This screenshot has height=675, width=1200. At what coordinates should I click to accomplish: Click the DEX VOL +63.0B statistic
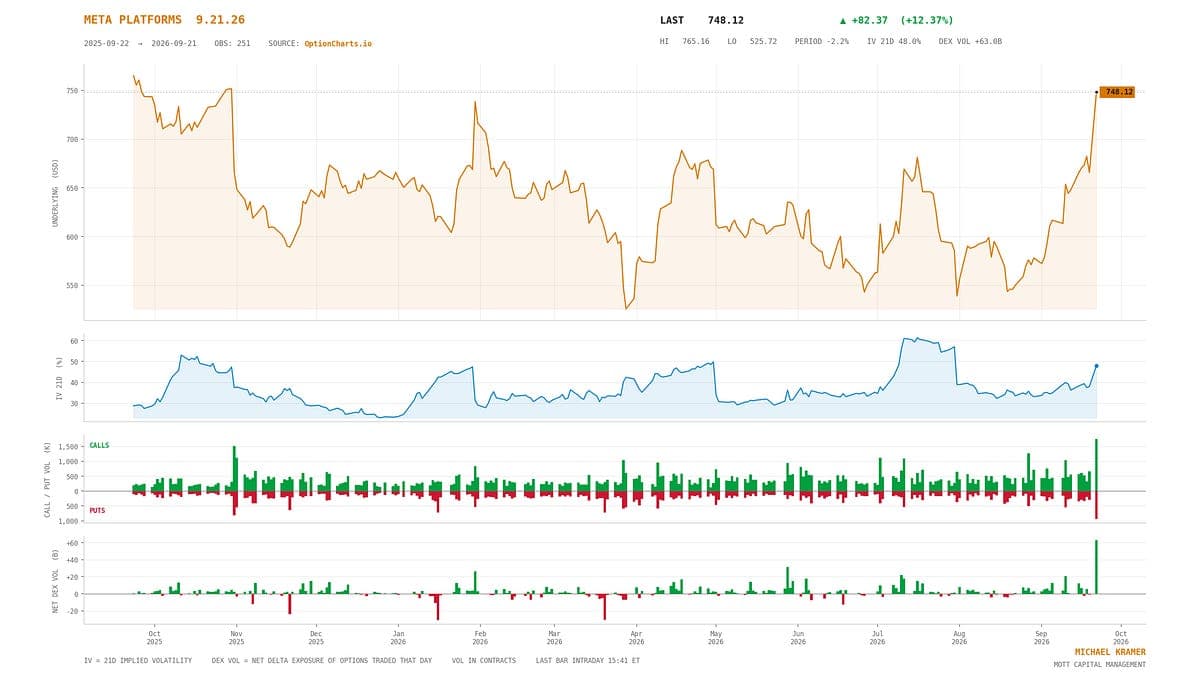[970, 41]
